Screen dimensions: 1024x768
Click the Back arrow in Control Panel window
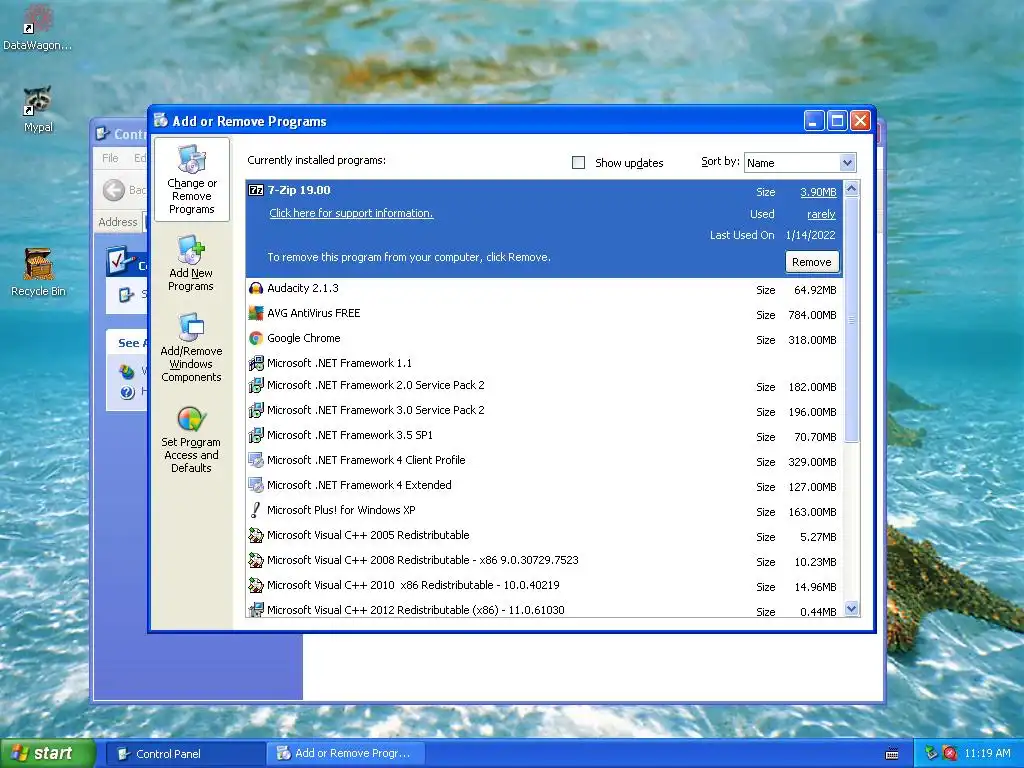[114, 190]
